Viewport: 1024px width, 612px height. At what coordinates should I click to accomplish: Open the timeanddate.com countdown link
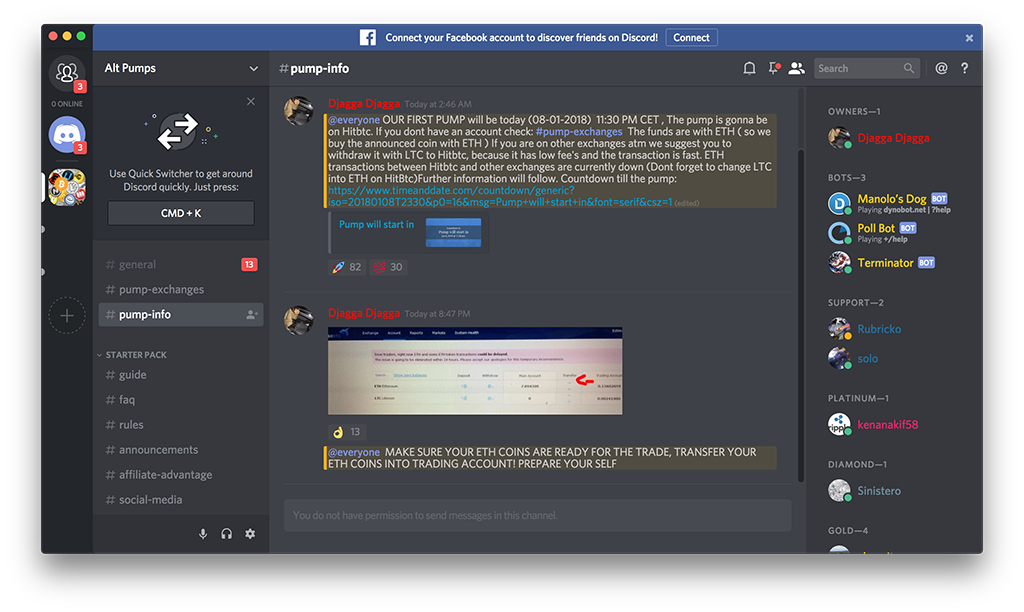point(500,196)
